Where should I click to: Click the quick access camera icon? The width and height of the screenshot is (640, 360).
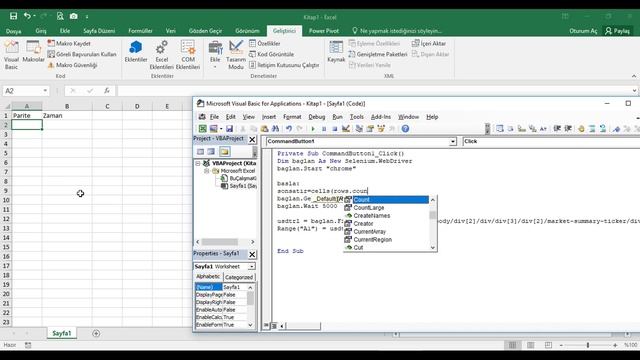tap(73, 16)
